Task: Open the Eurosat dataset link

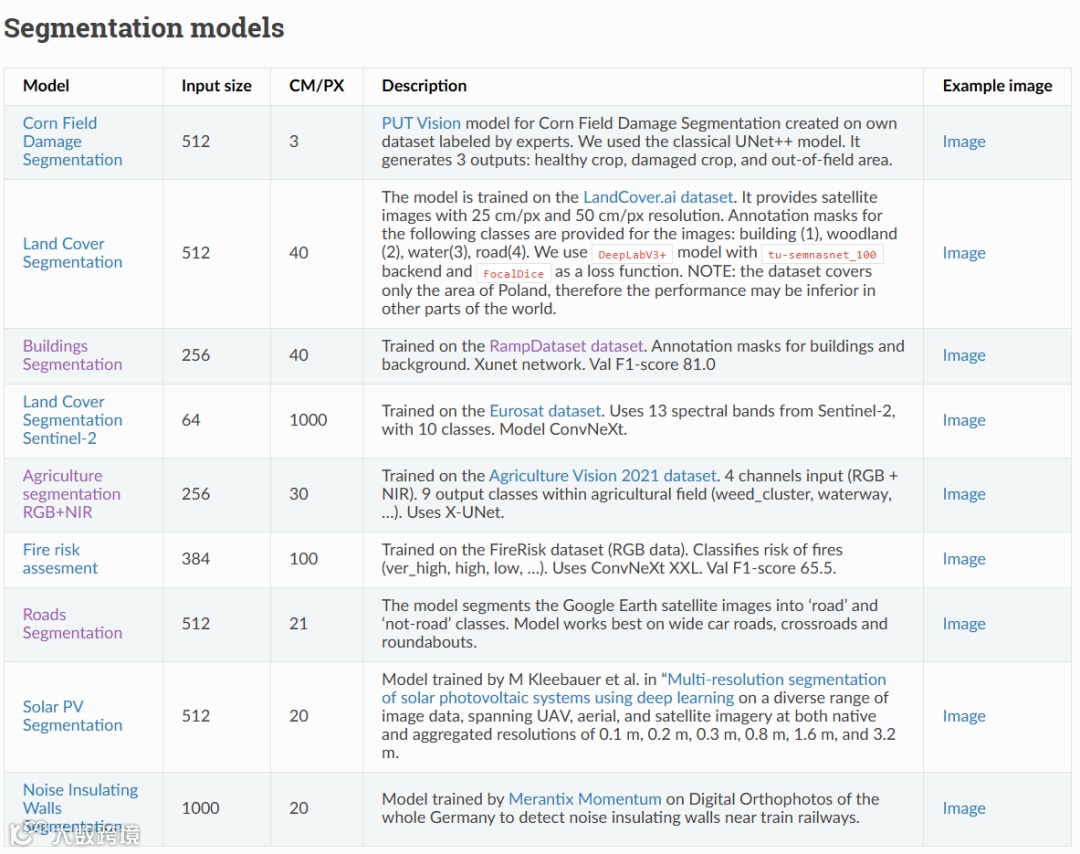Action: point(545,411)
